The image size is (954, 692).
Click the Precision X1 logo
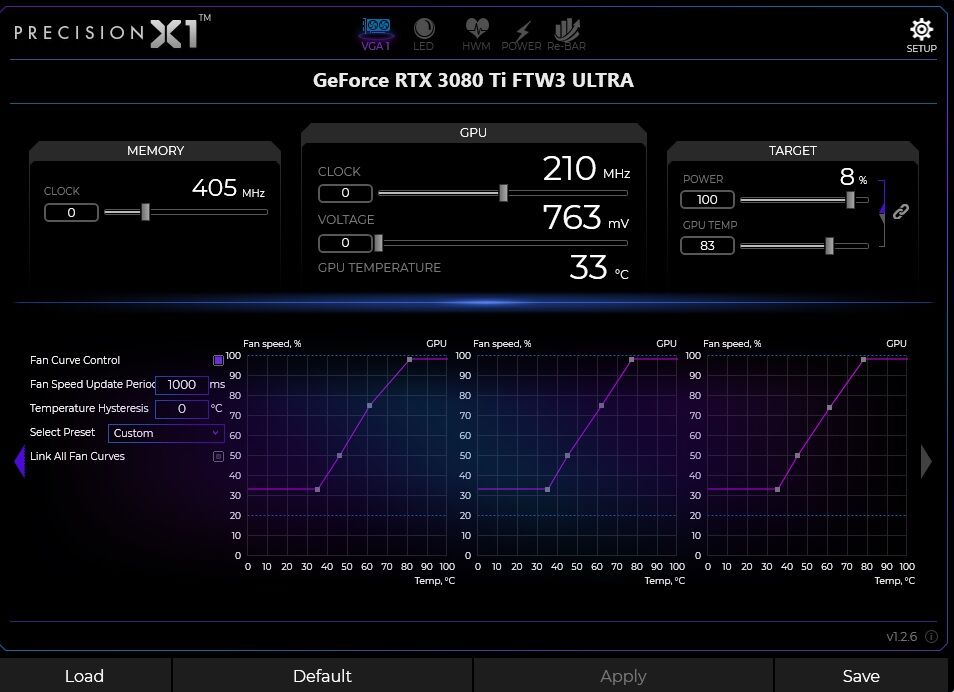(x=113, y=32)
